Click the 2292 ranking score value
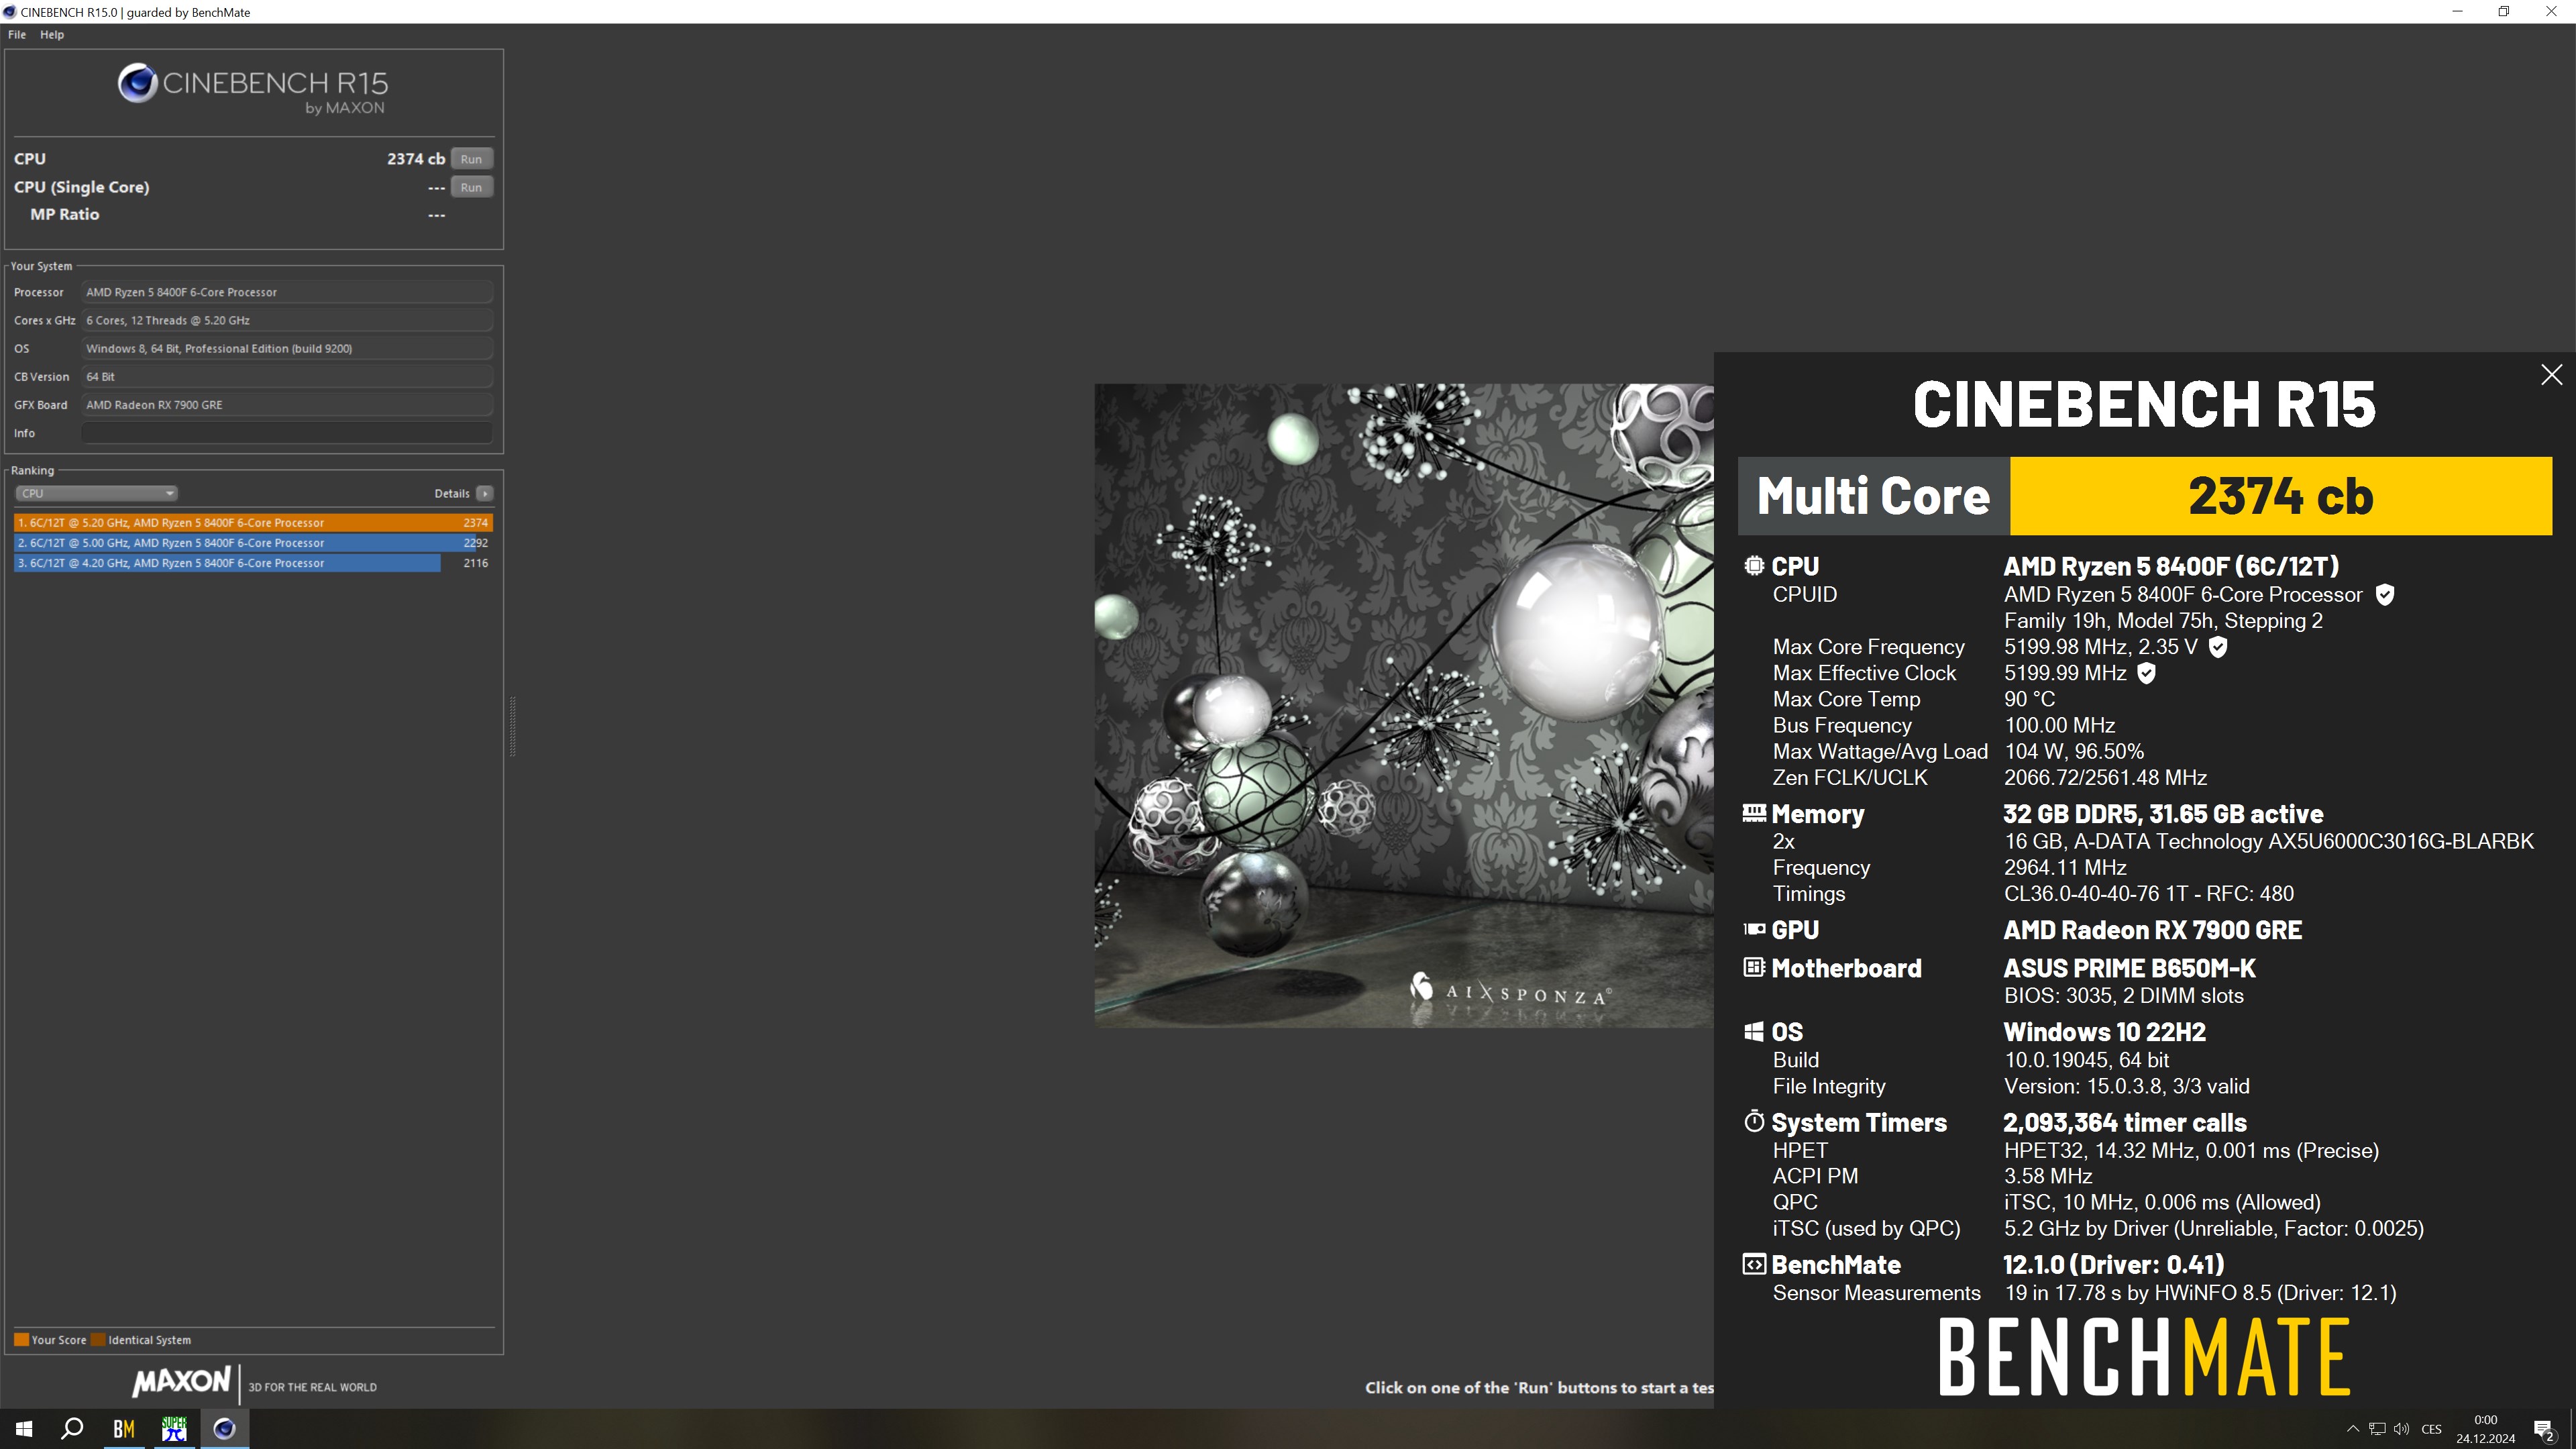 (x=476, y=543)
